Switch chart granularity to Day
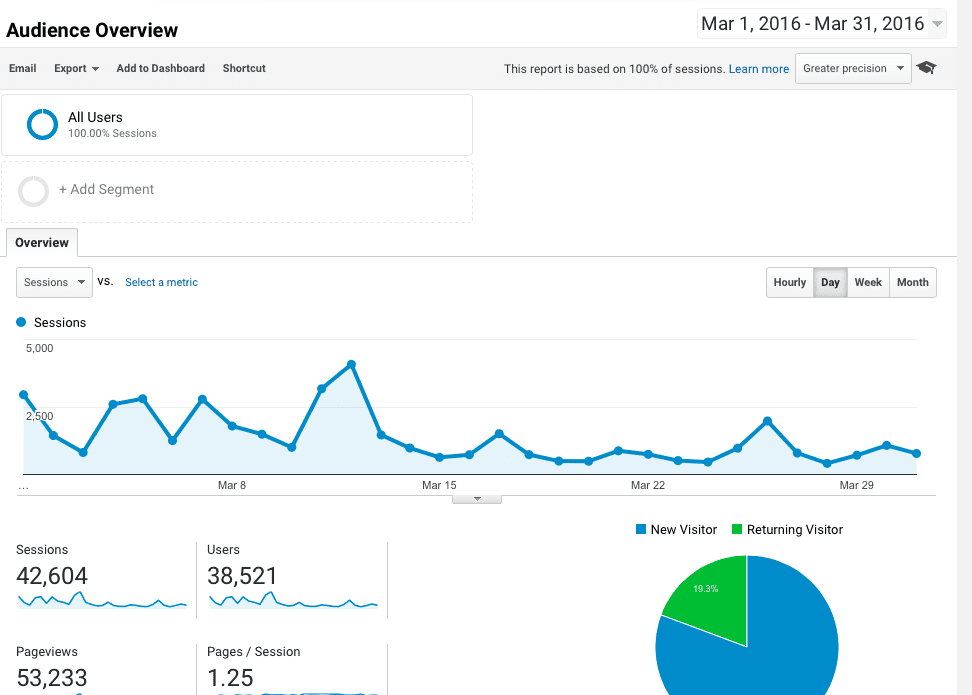The height and width of the screenshot is (695, 972). [x=830, y=282]
